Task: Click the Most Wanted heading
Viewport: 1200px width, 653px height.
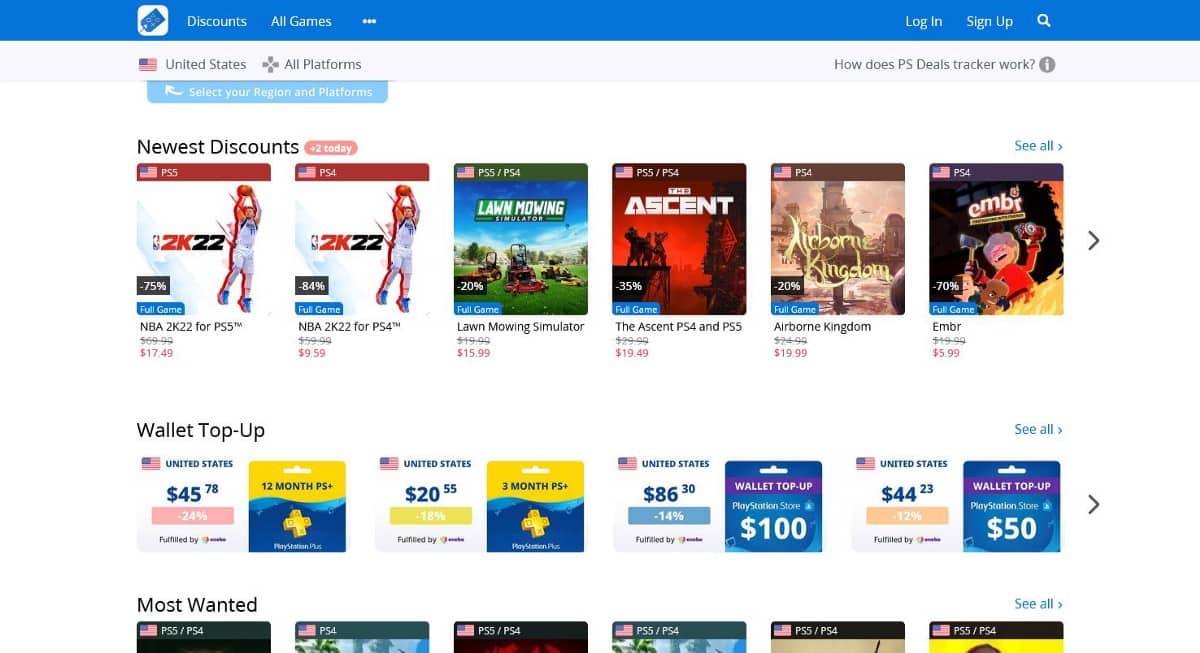Action: tap(197, 605)
